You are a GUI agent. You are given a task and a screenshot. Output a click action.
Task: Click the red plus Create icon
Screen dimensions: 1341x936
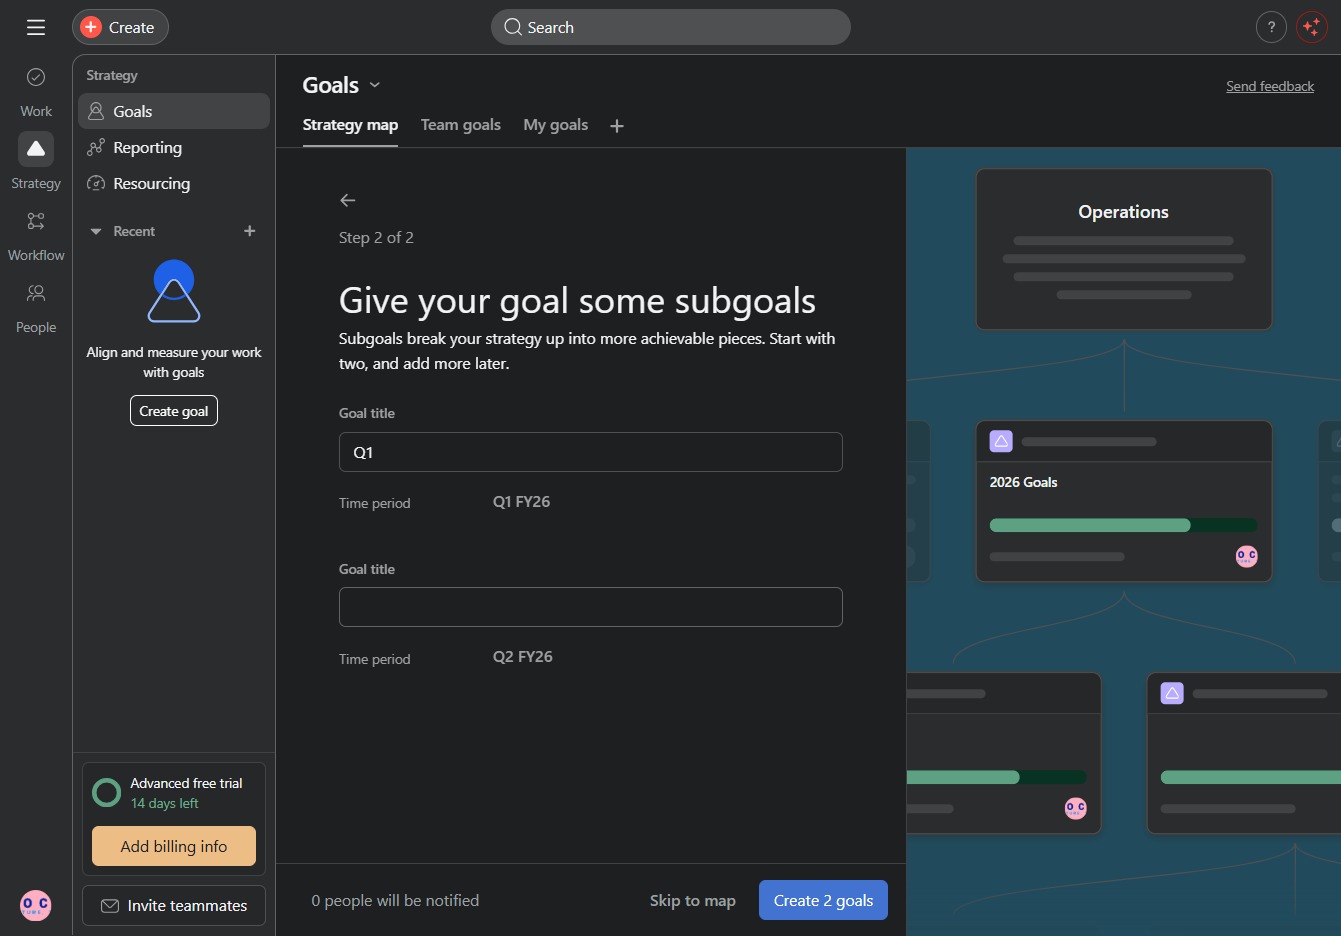tap(91, 27)
